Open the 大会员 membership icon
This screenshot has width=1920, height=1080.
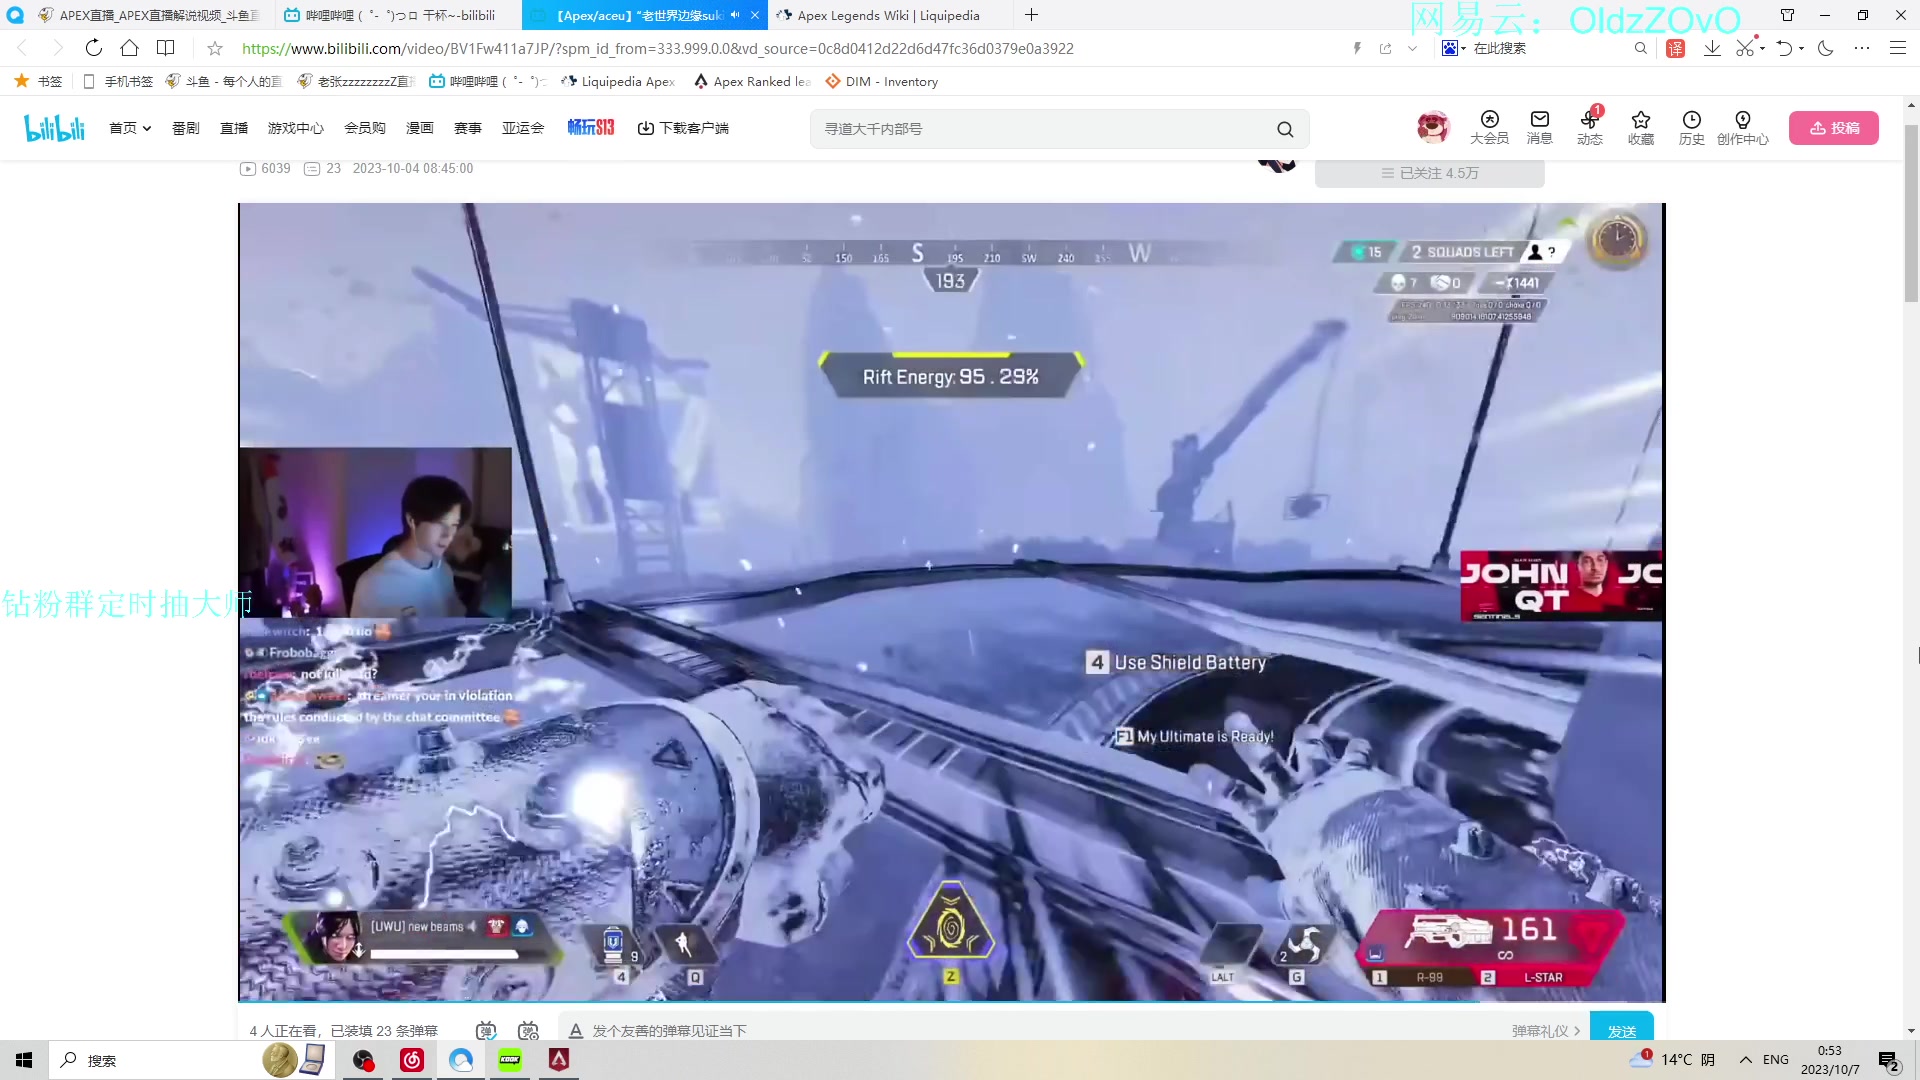(x=1489, y=128)
